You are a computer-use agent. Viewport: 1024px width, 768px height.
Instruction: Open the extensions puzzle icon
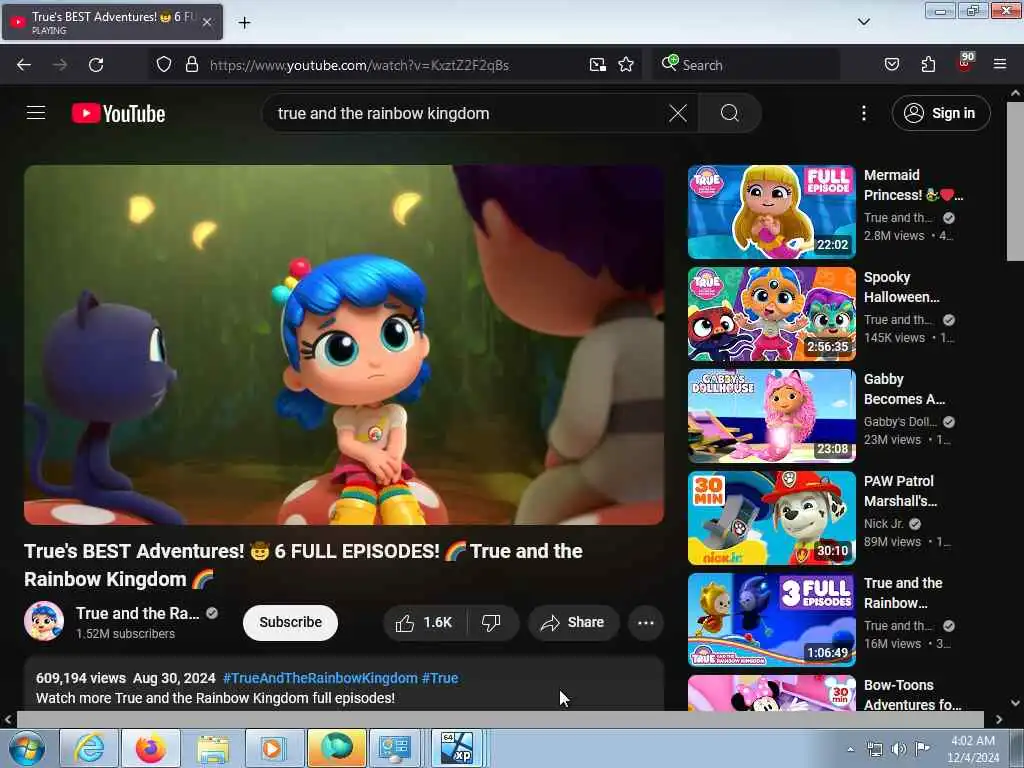click(x=928, y=64)
